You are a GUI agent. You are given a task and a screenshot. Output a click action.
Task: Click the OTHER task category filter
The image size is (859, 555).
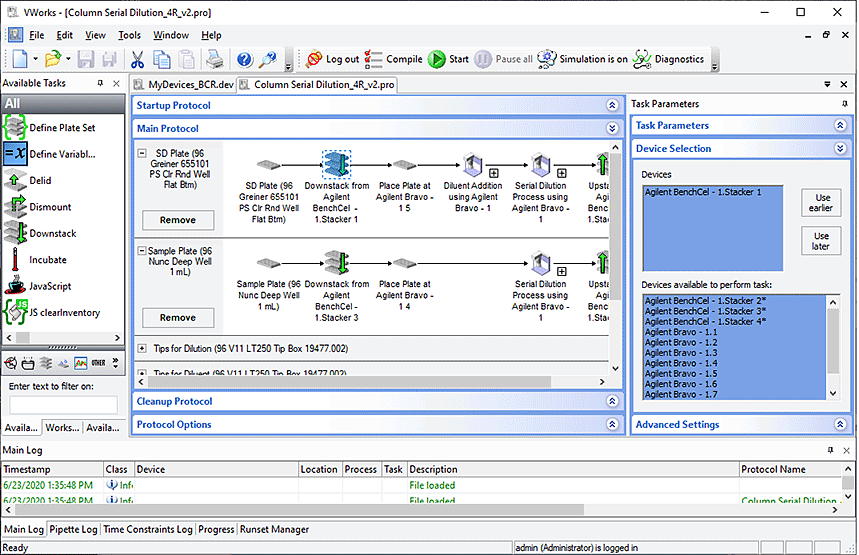tap(99, 363)
